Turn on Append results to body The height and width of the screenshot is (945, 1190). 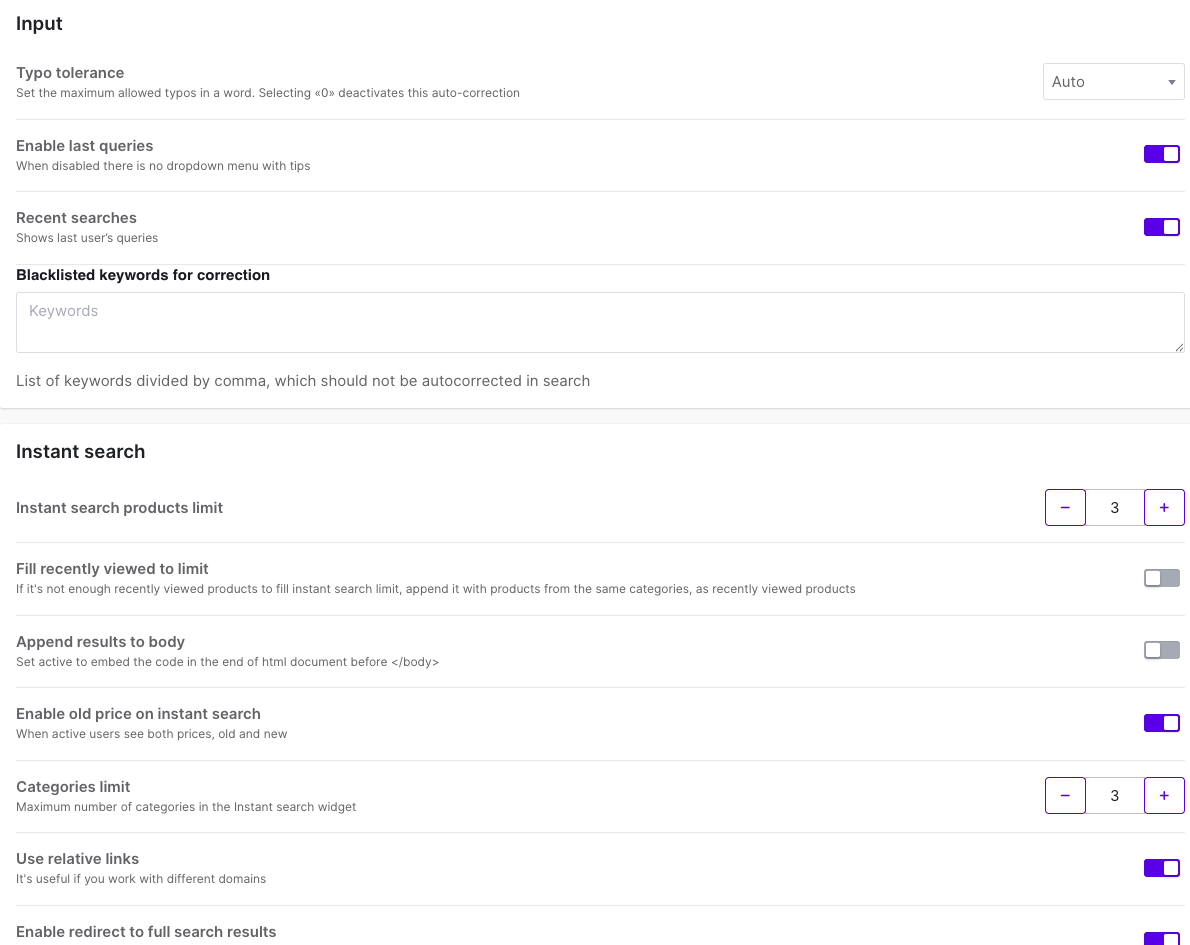pos(1161,650)
